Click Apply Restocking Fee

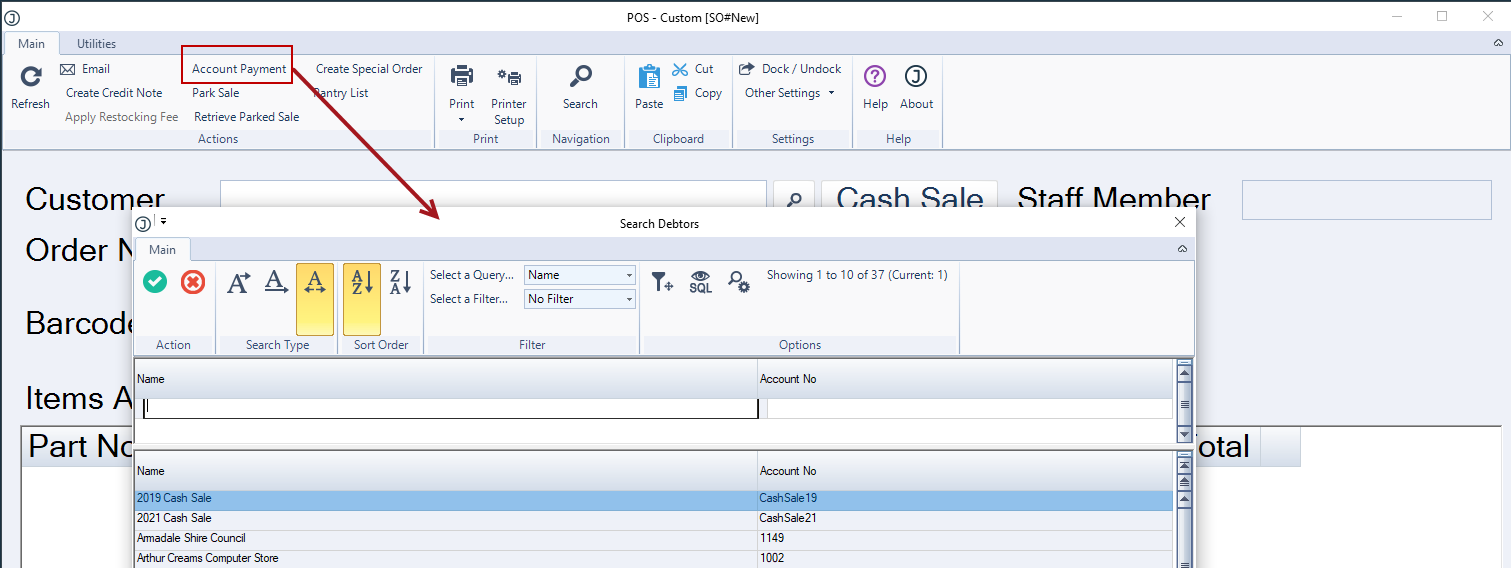coord(122,117)
